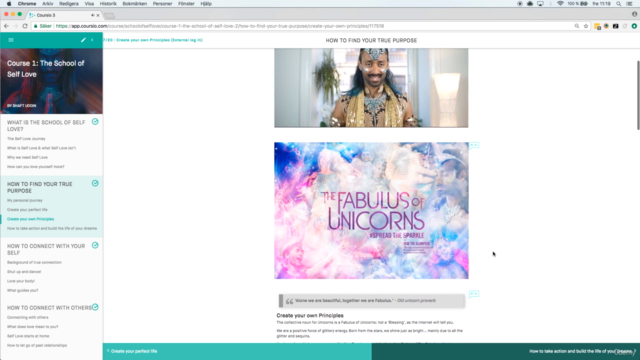
Task: Click the AirPlay display icon in the menu bar
Action: [540, 4]
